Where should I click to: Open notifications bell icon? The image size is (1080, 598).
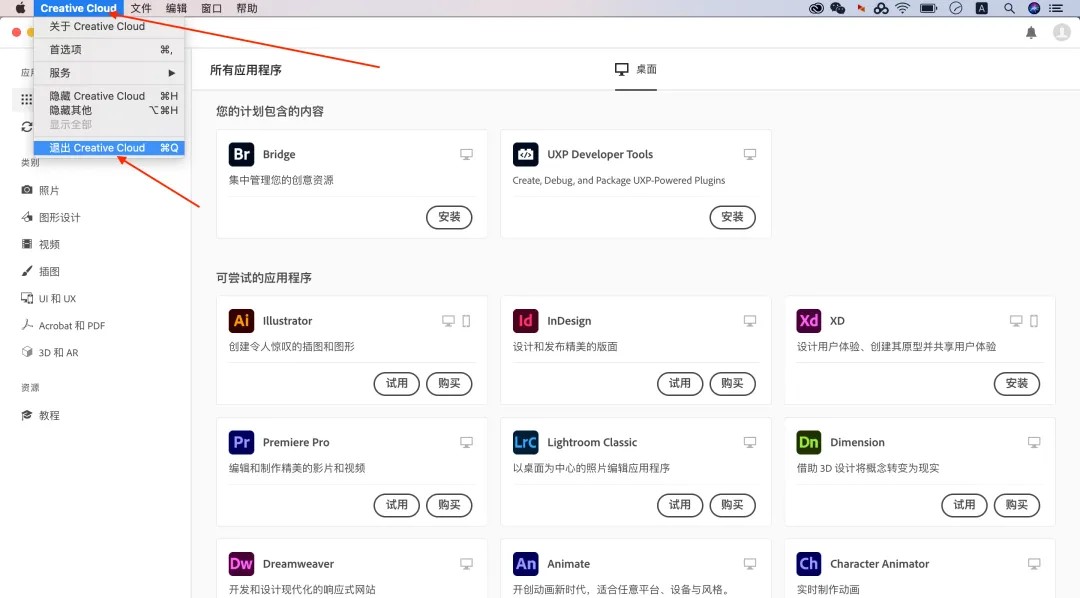(1031, 32)
